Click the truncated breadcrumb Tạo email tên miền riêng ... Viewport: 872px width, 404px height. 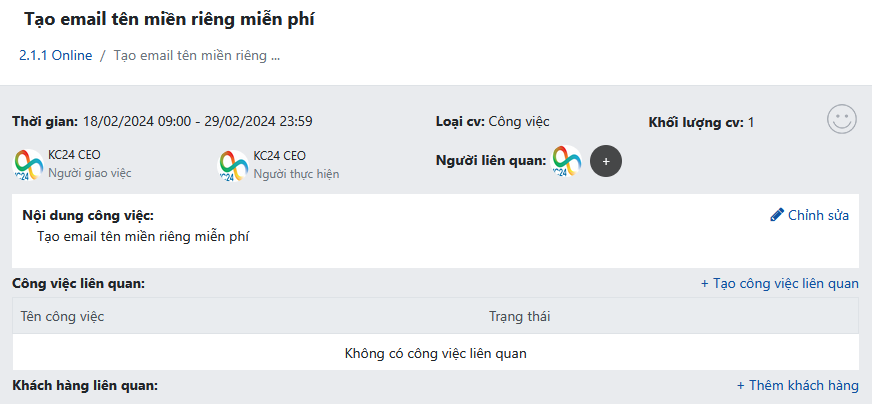[x=197, y=56]
